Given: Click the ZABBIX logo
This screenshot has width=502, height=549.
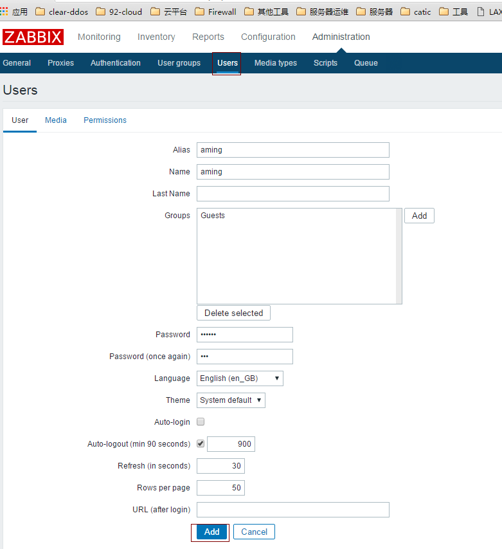Looking at the screenshot, I should 33,37.
